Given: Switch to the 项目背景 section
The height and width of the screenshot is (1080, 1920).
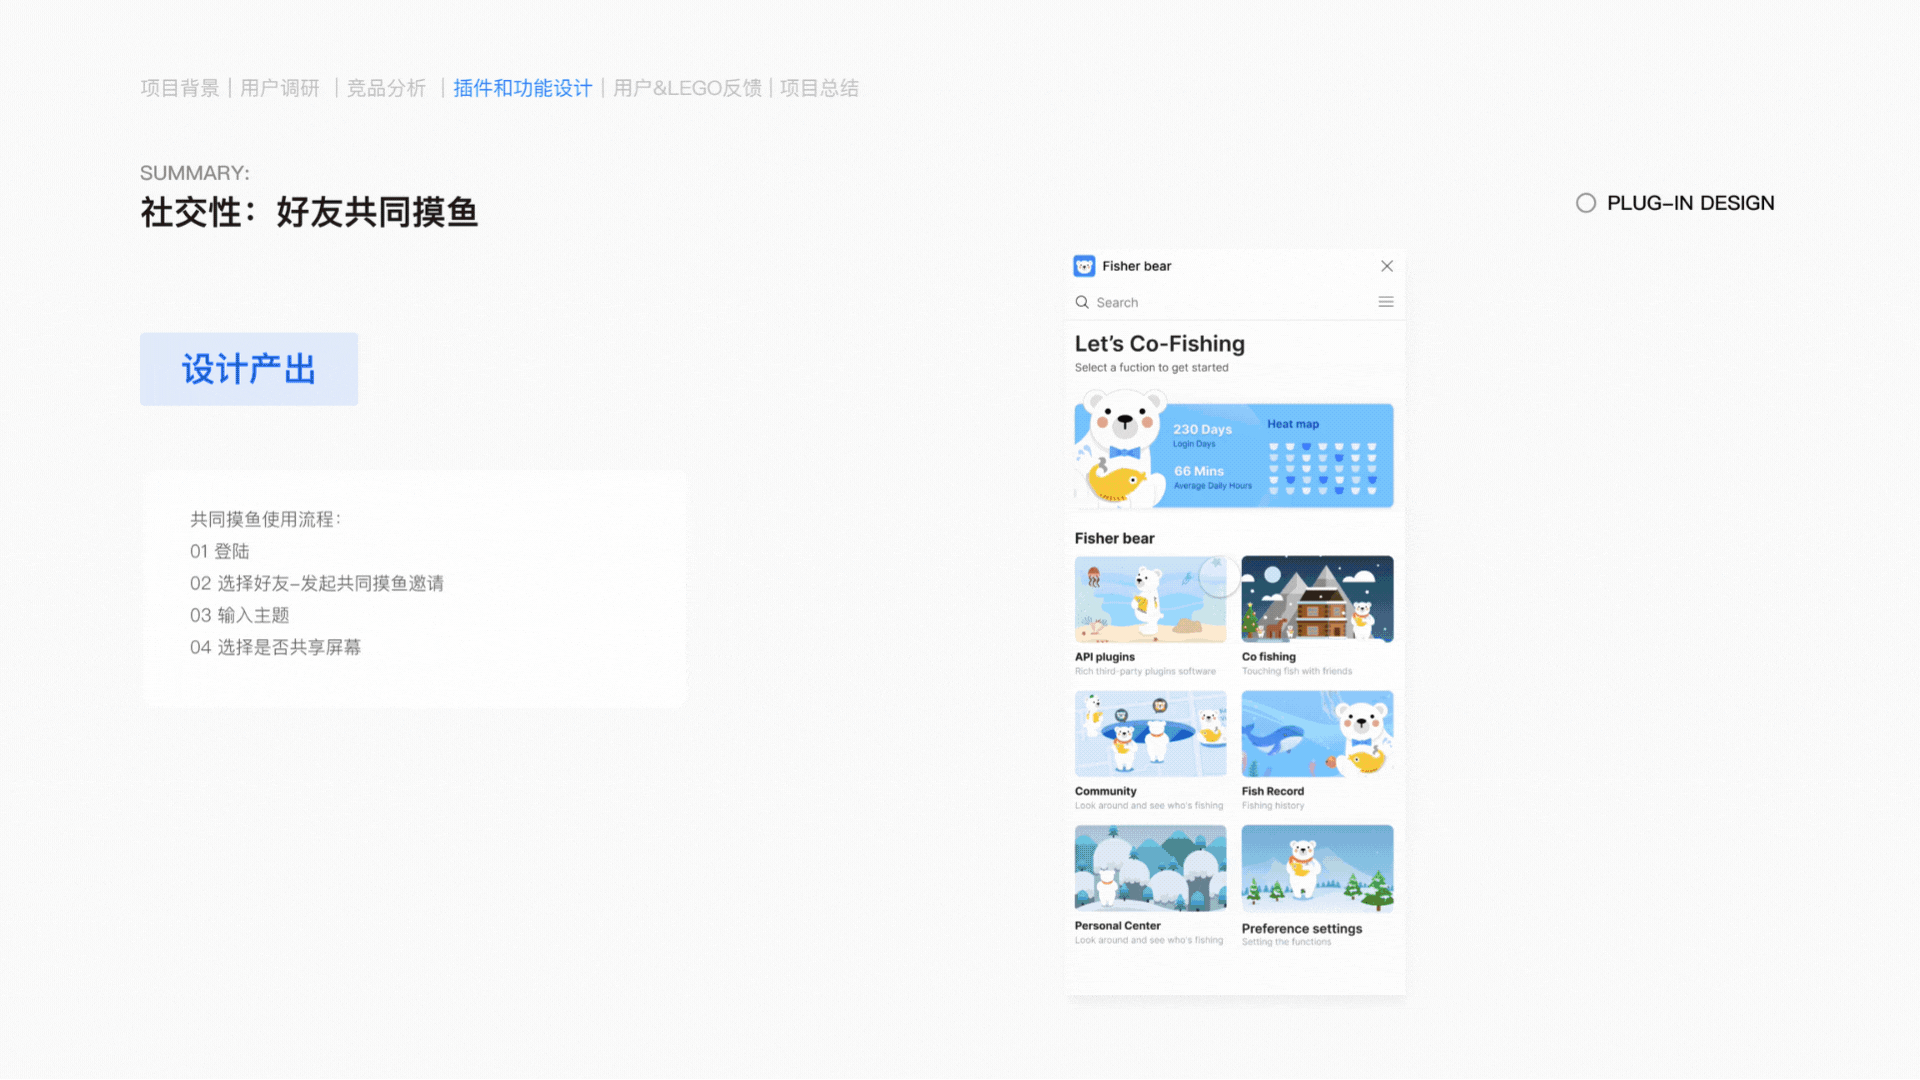Looking at the screenshot, I should tap(179, 88).
